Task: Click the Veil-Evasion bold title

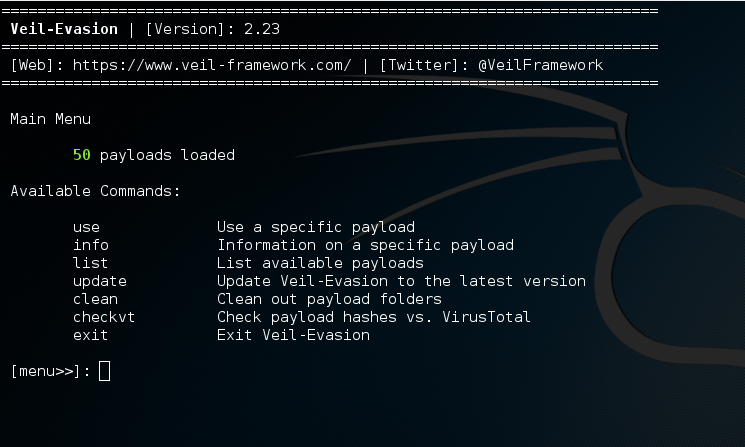Action: point(64,29)
